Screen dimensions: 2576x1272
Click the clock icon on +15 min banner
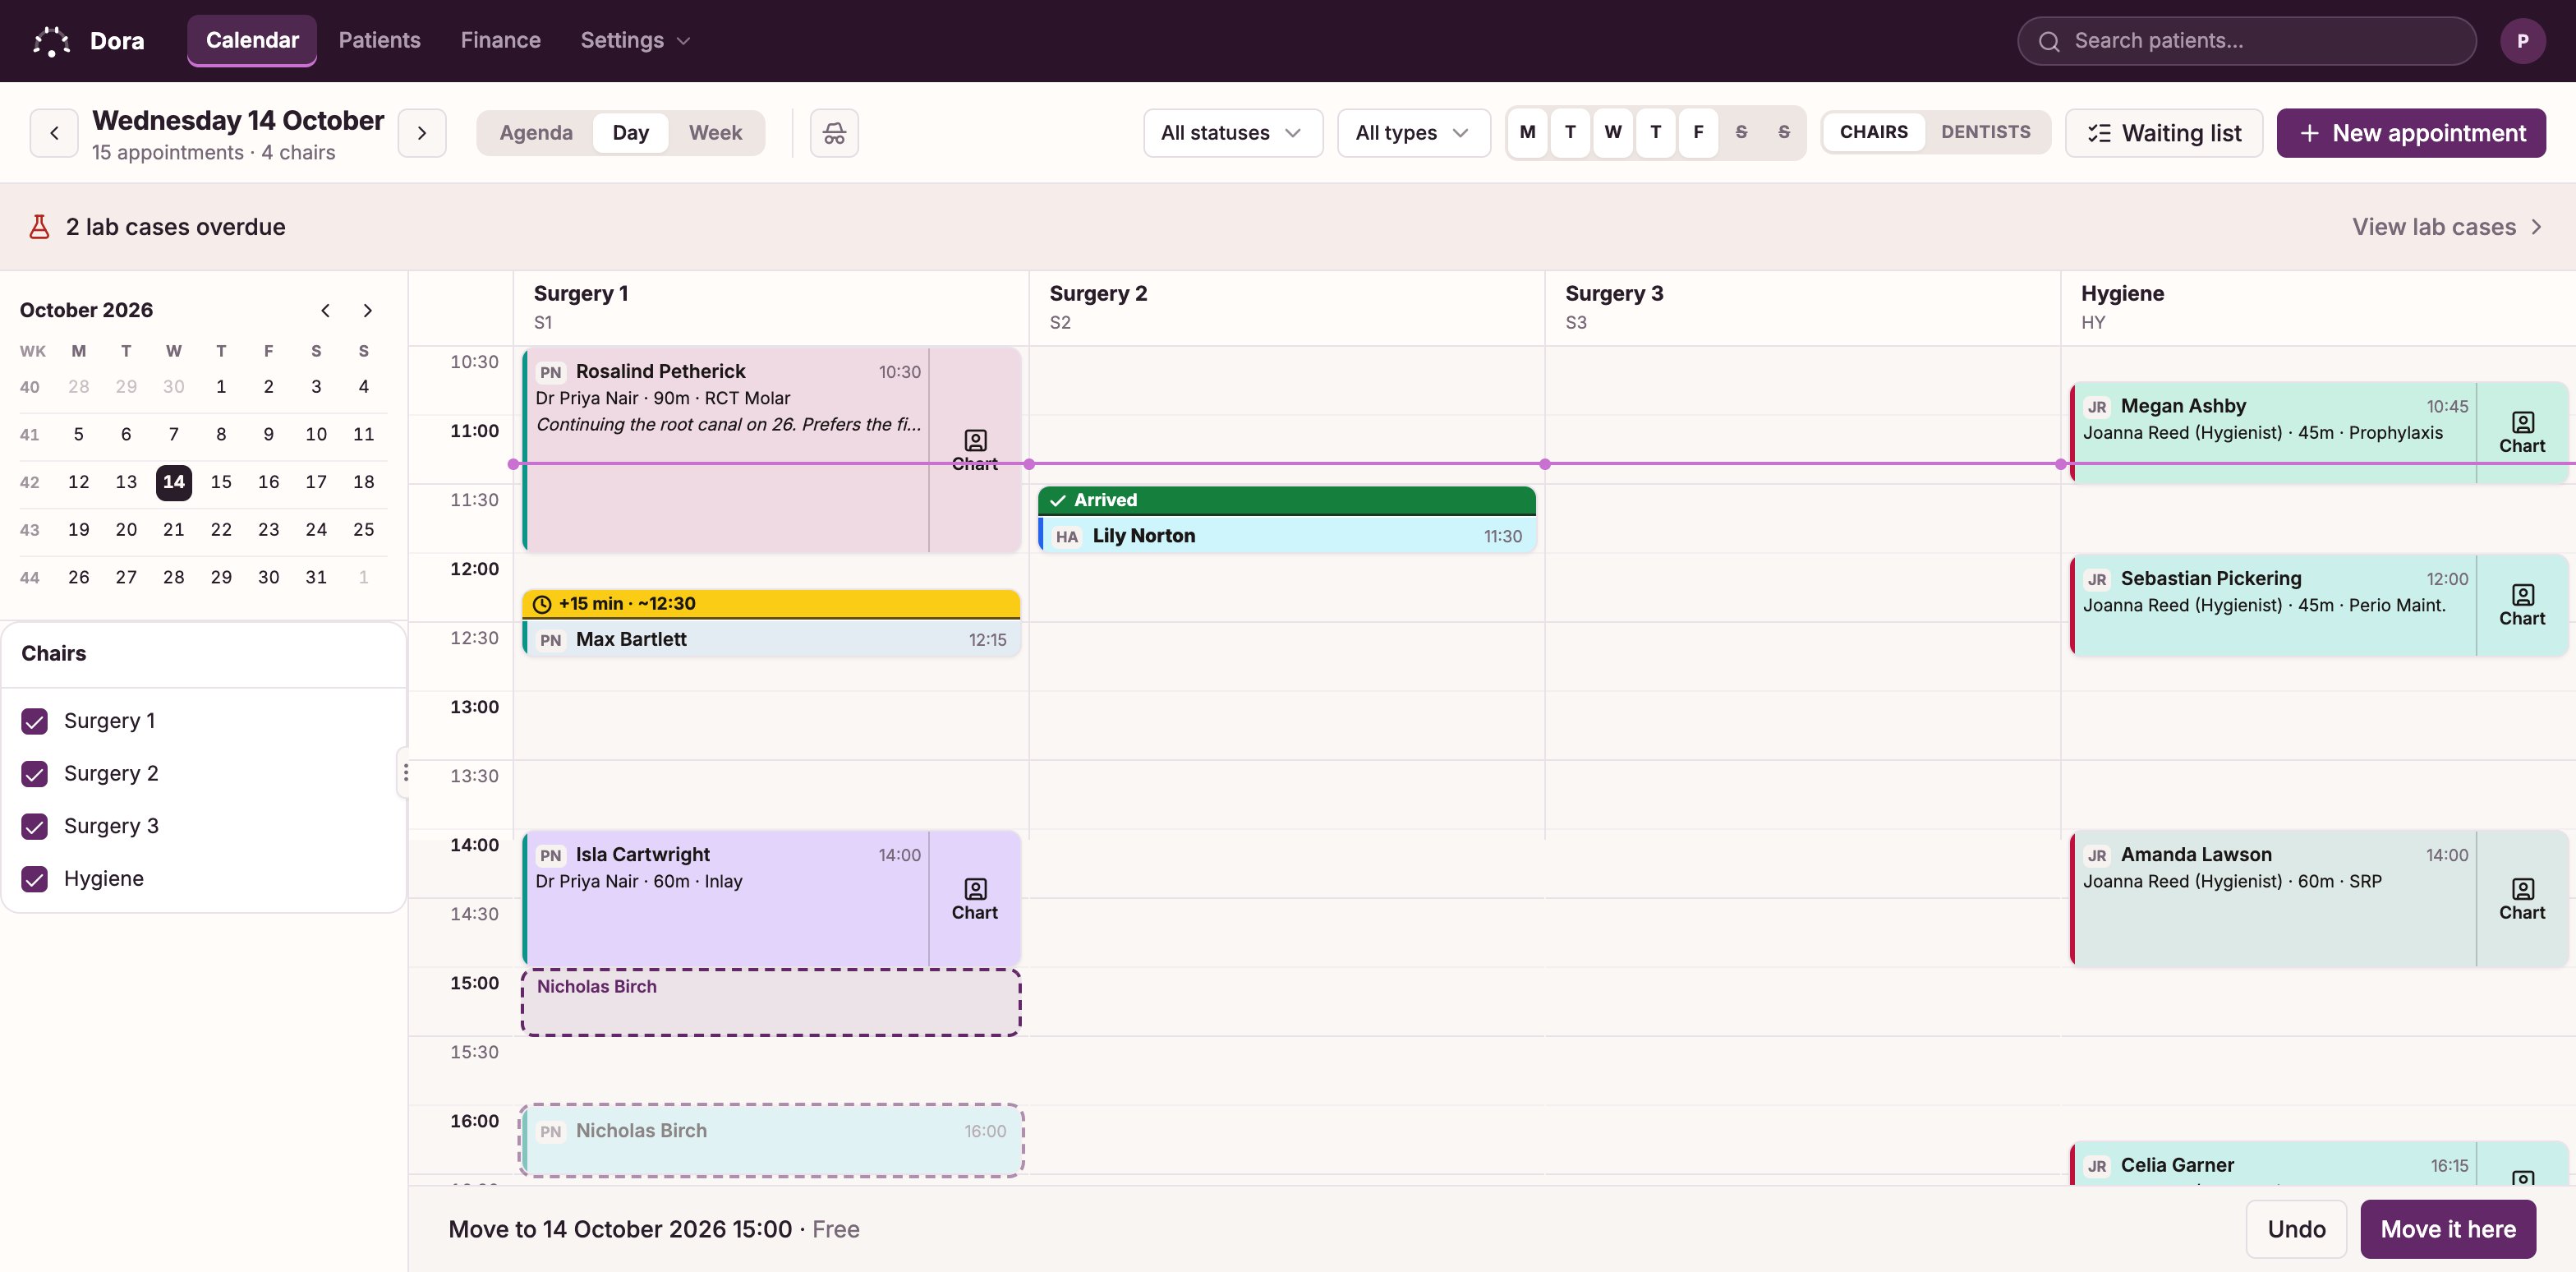[542, 604]
